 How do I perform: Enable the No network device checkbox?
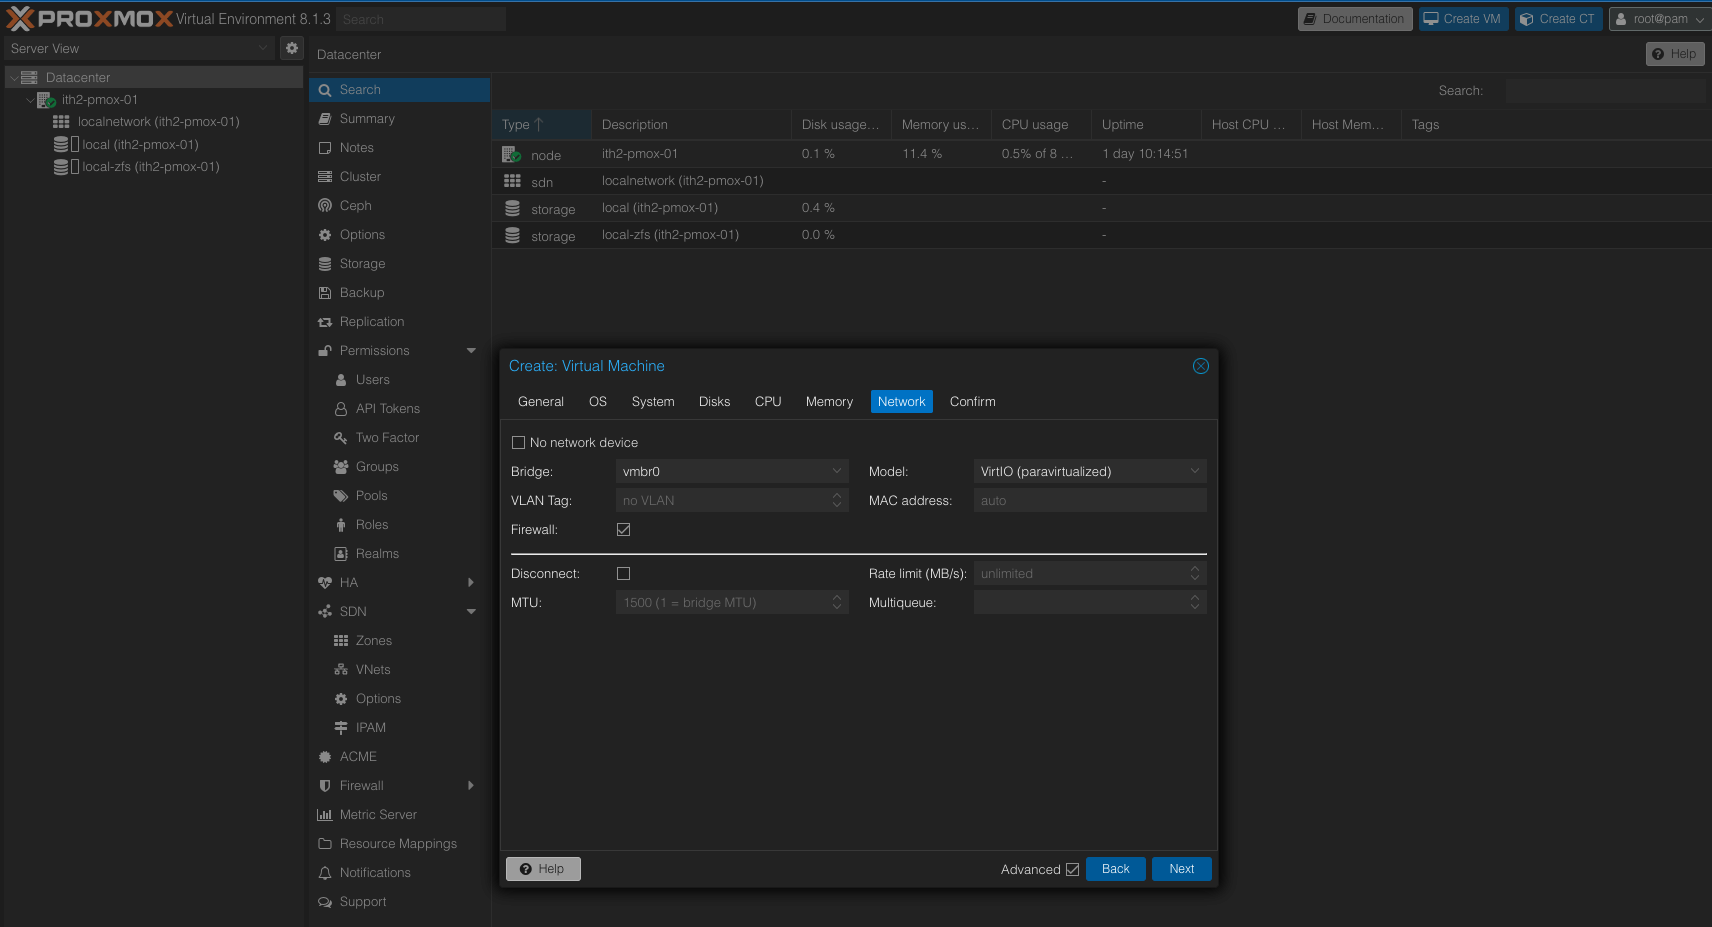(x=518, y=443)
